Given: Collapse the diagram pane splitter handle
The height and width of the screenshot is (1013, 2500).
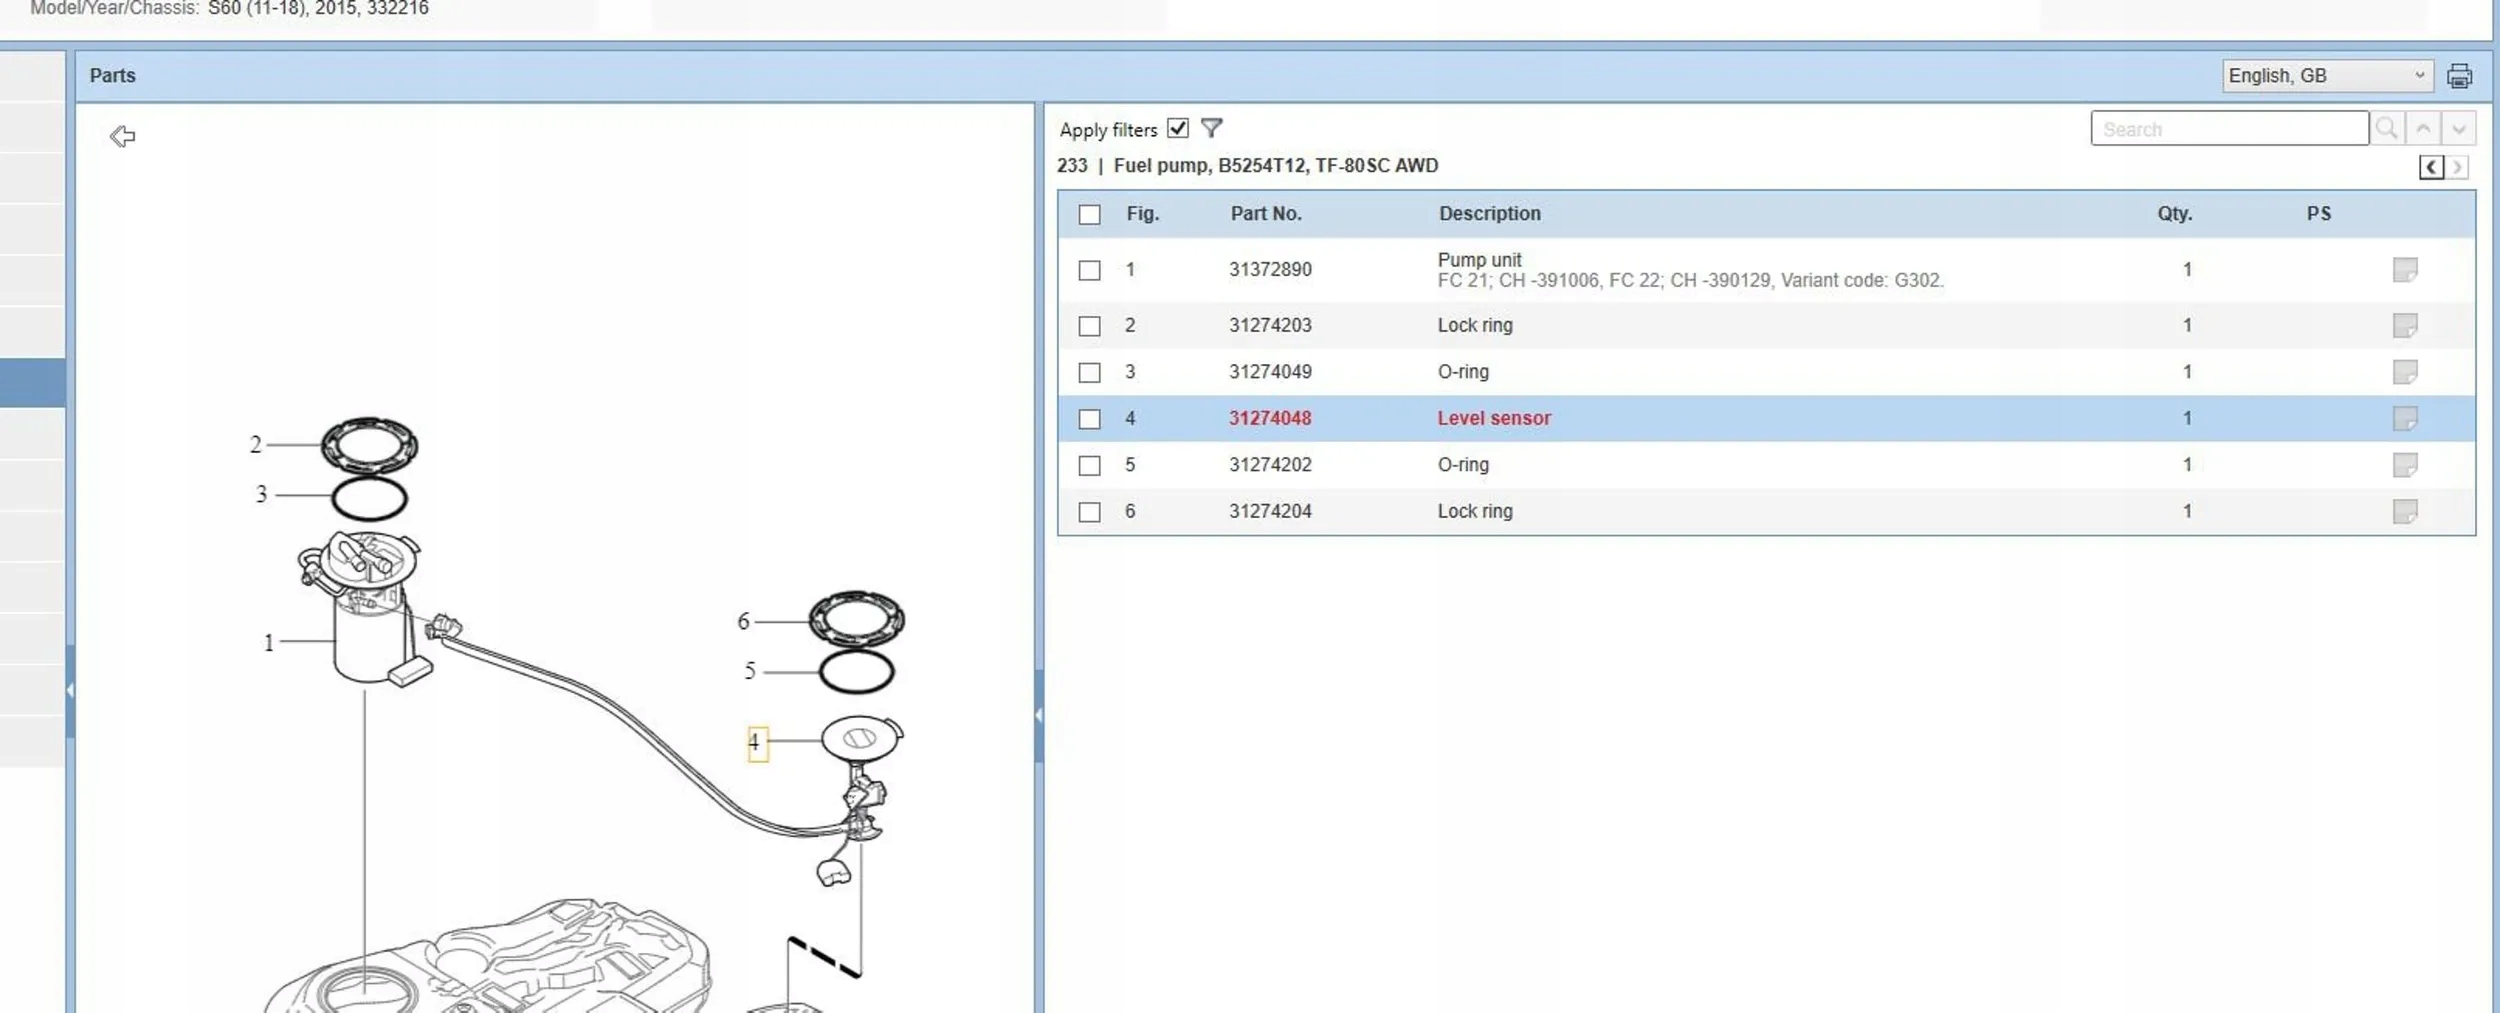Looking at the screenshot, I should 1039,715.
